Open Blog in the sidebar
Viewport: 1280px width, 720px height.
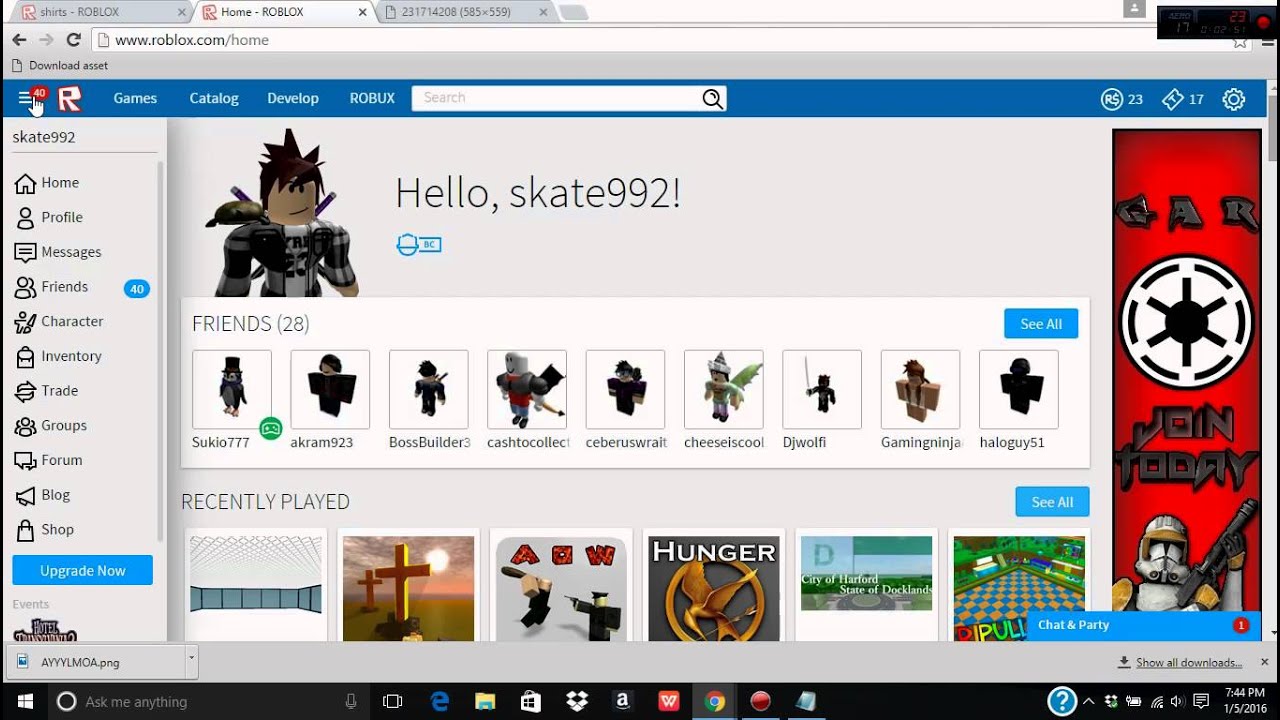(x=42, y=495)
